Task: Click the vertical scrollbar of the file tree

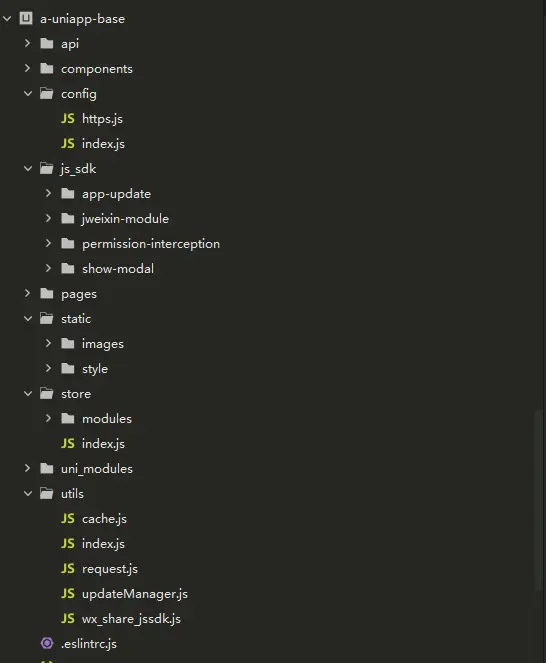Action: point(539,499)
